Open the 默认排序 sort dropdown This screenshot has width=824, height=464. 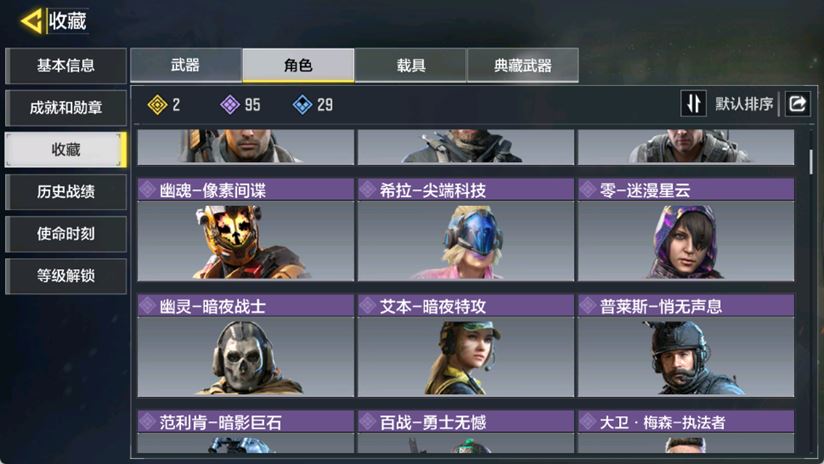pyautogui.click(x=744, y=104)
